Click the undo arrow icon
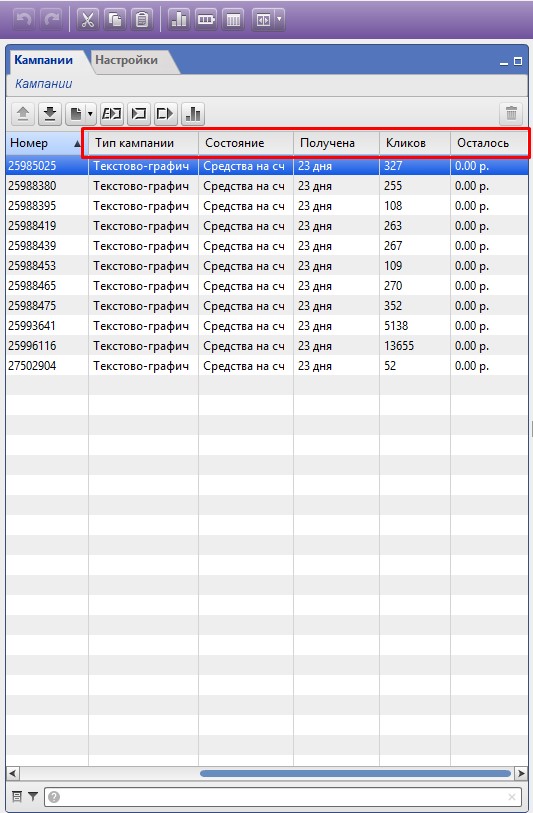Viewport: 533px width, 813px height. click(x=24, y=20)
